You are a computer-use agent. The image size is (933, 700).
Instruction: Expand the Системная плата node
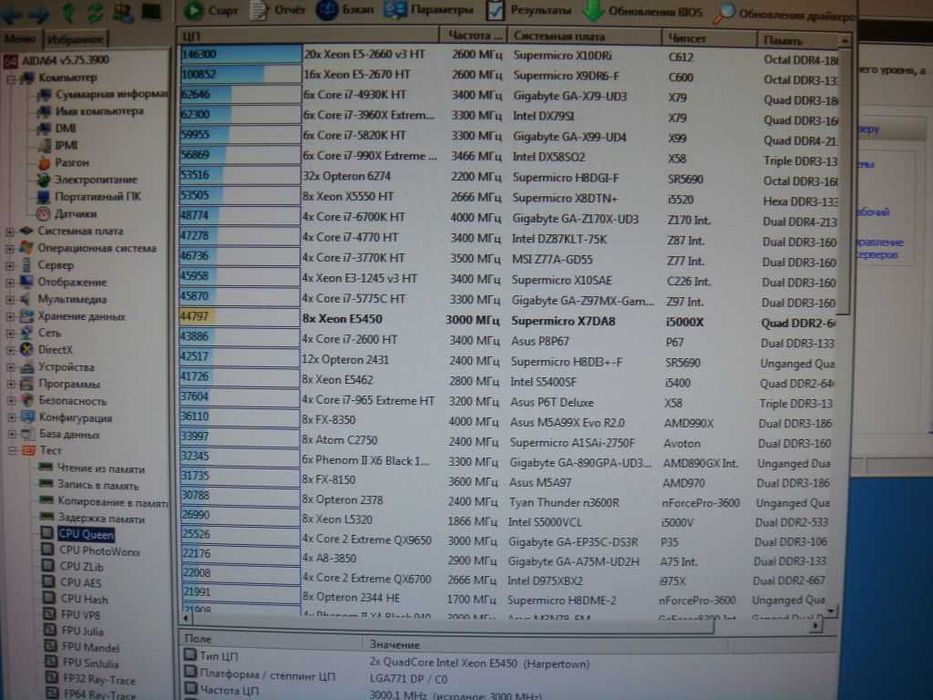[x=10, y=232]
